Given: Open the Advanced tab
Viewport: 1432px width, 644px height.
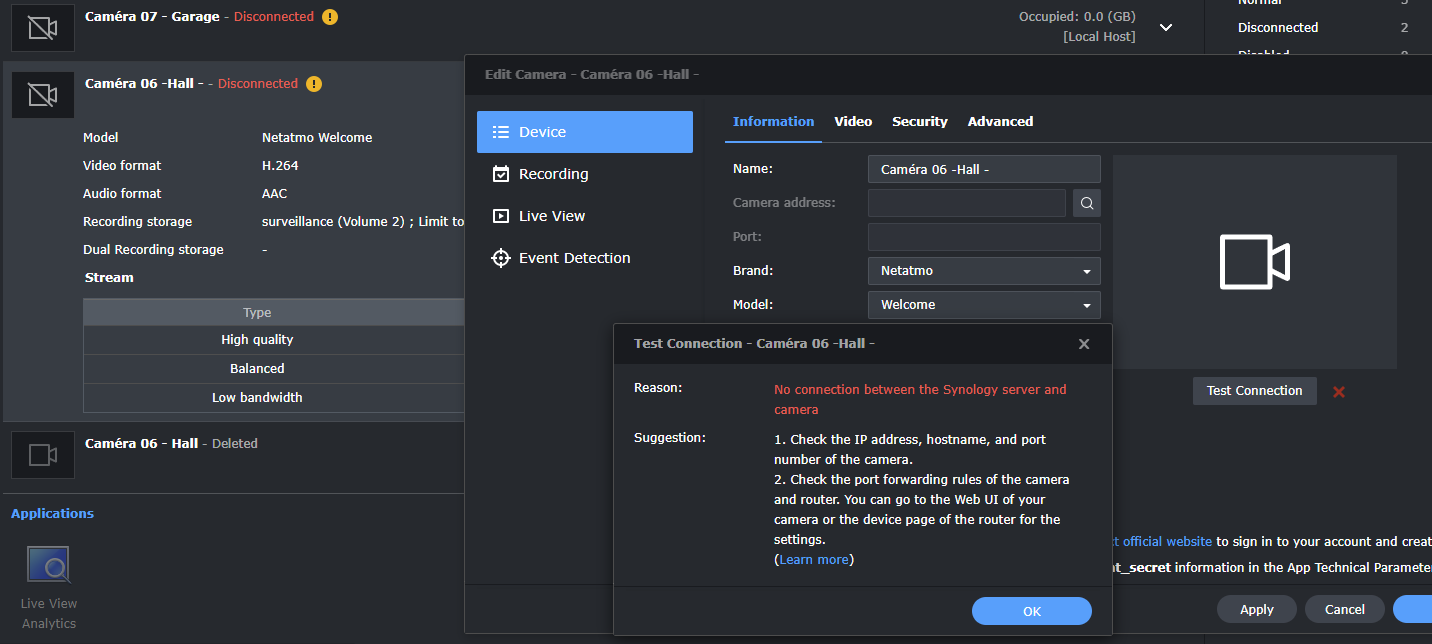Looking at the screenshot, I should [x=1000, y=122].
